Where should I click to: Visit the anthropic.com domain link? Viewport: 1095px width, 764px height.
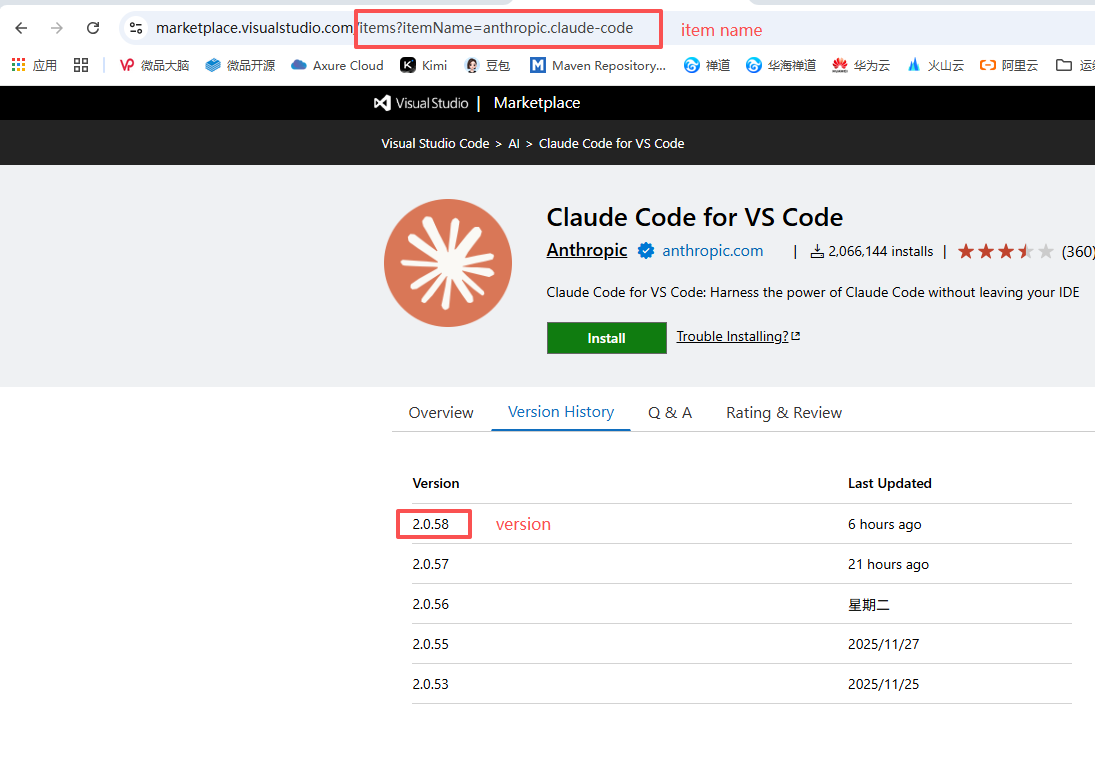(x=712, y=250)
